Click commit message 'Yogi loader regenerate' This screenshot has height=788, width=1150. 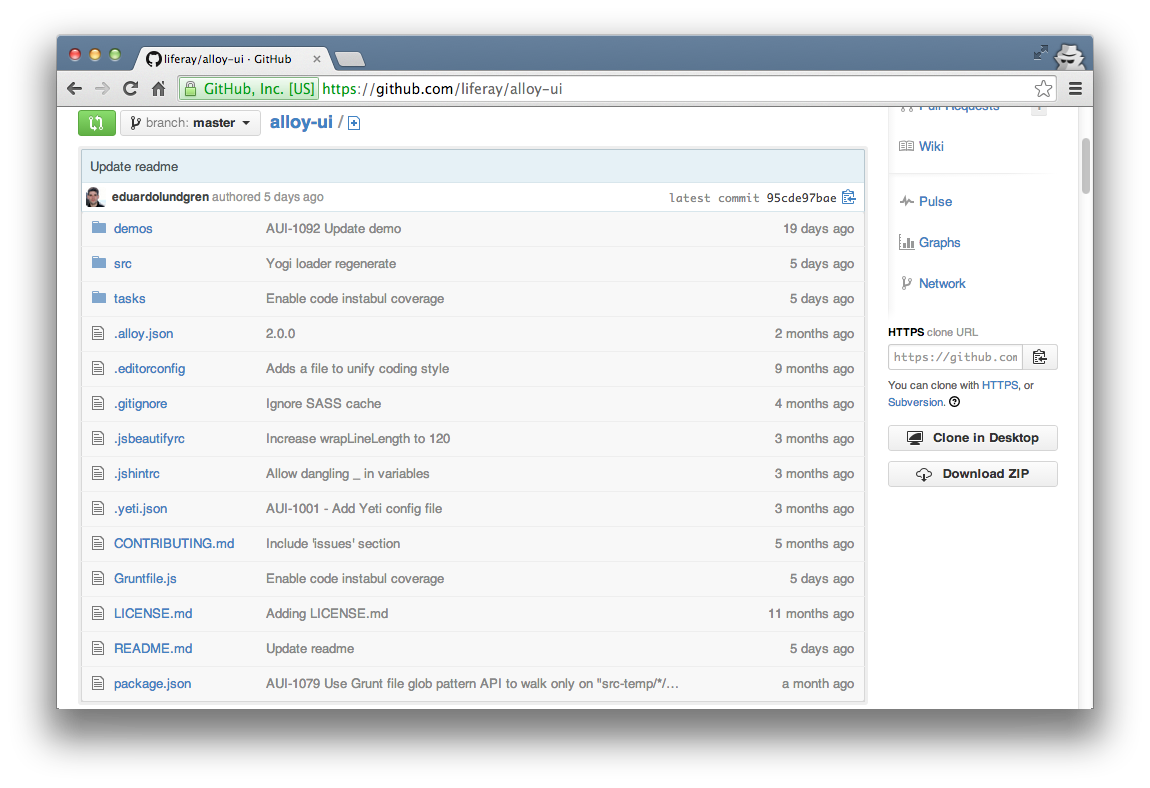331,263
